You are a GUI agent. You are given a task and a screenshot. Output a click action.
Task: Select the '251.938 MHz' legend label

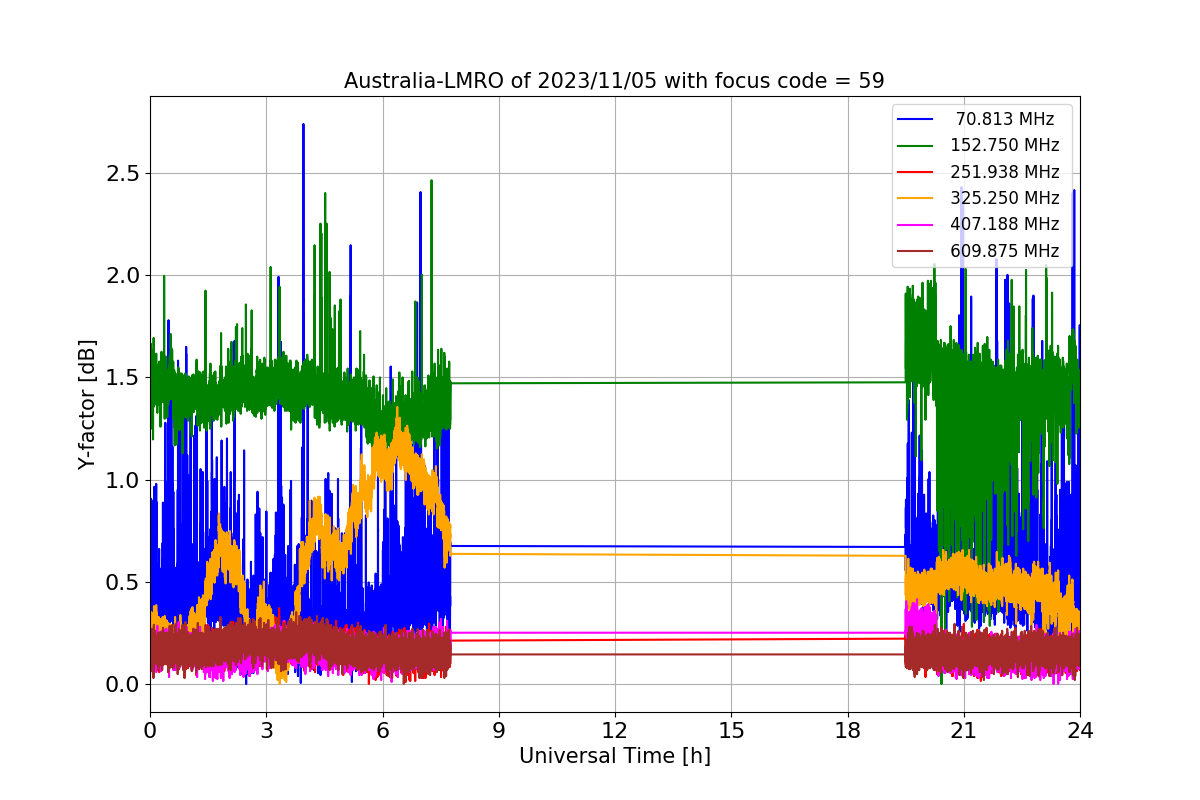1005,172
